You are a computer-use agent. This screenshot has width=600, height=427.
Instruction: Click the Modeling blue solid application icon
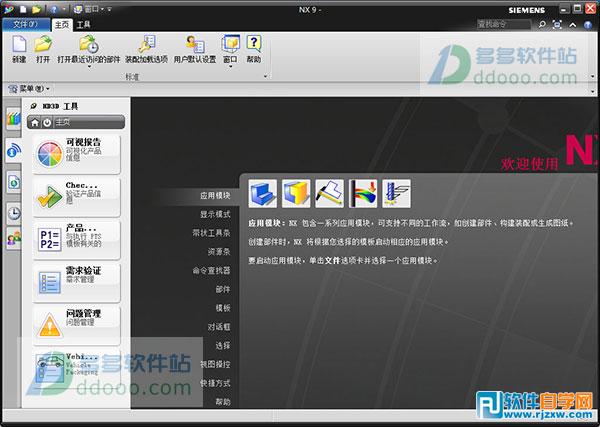tap(262, 194)
